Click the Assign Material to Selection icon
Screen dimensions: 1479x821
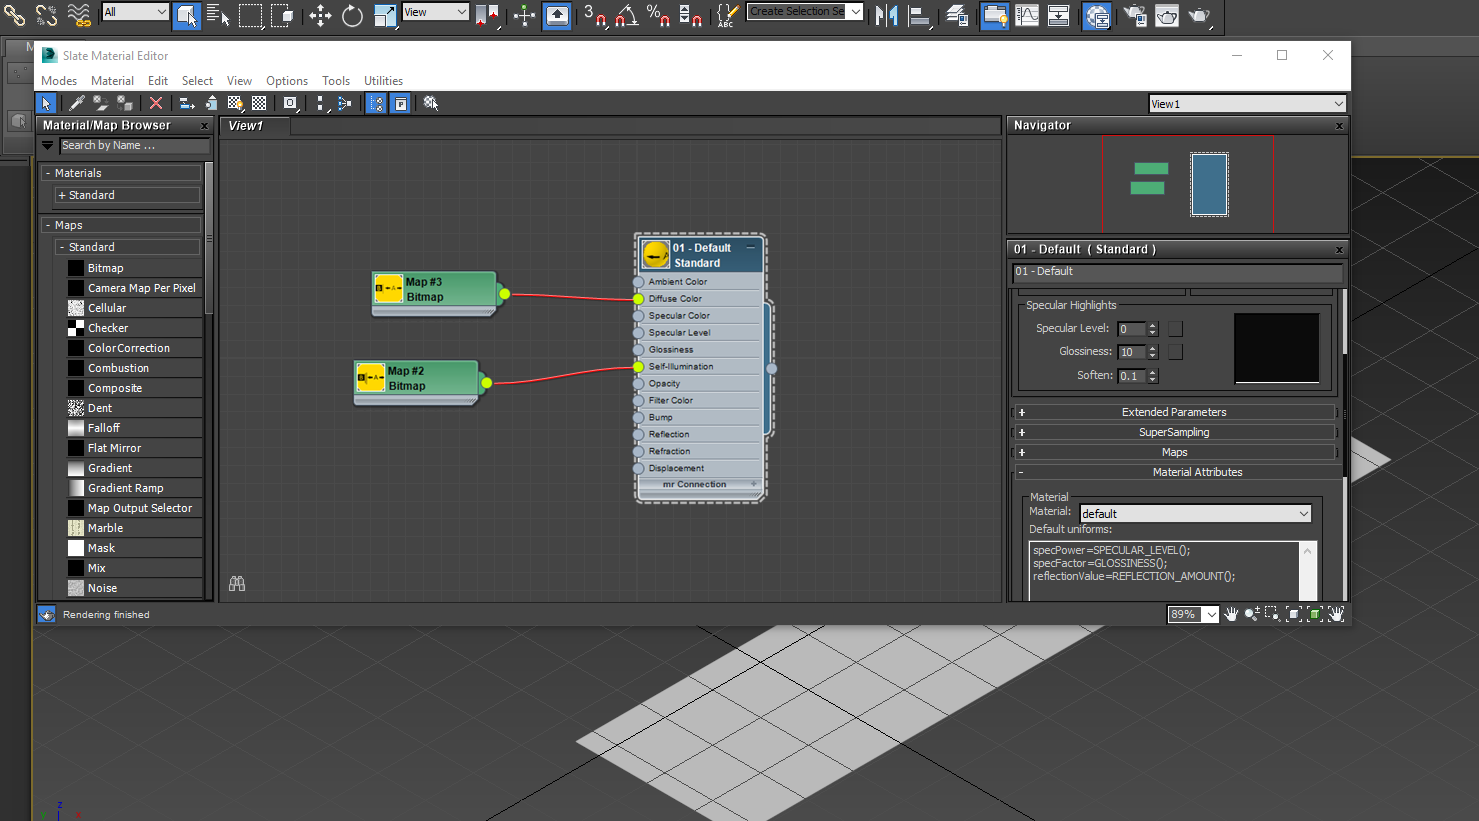click(x=124, y=103)
